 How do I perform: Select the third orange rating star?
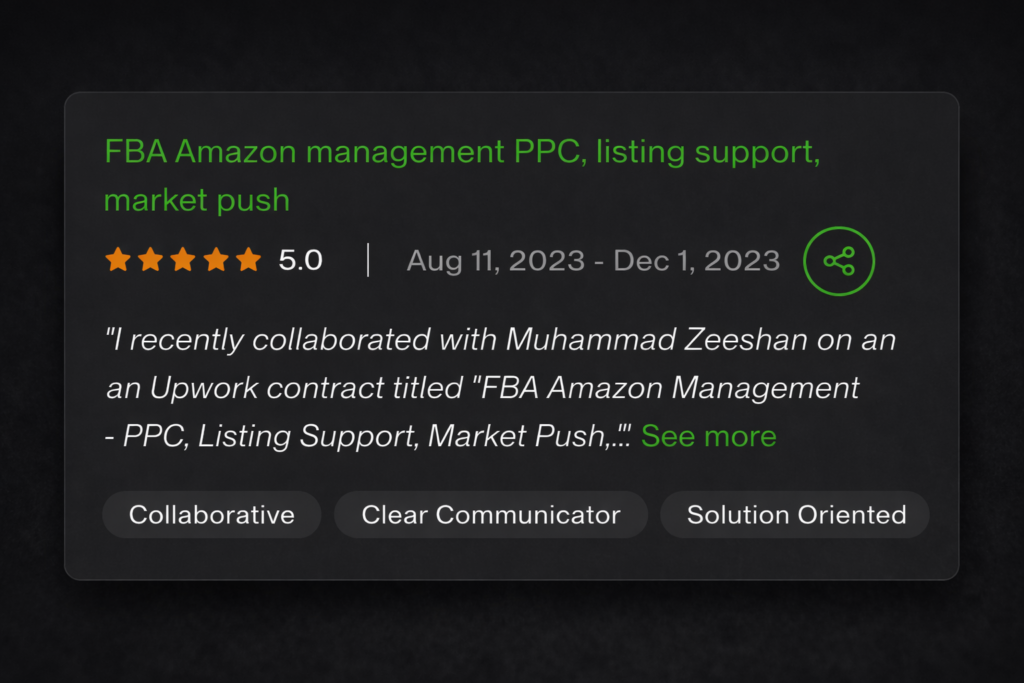[x=183, y=261]
